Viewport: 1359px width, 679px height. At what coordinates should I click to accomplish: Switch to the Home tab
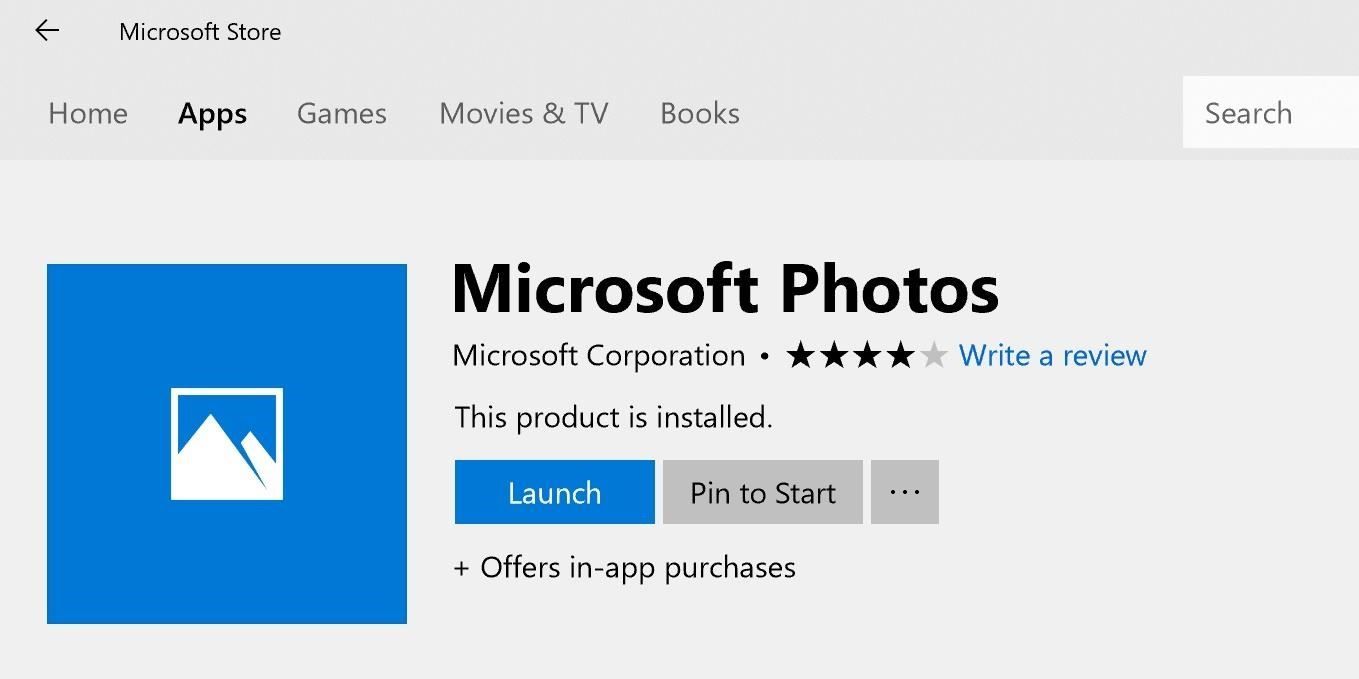[x=88, y=113]
